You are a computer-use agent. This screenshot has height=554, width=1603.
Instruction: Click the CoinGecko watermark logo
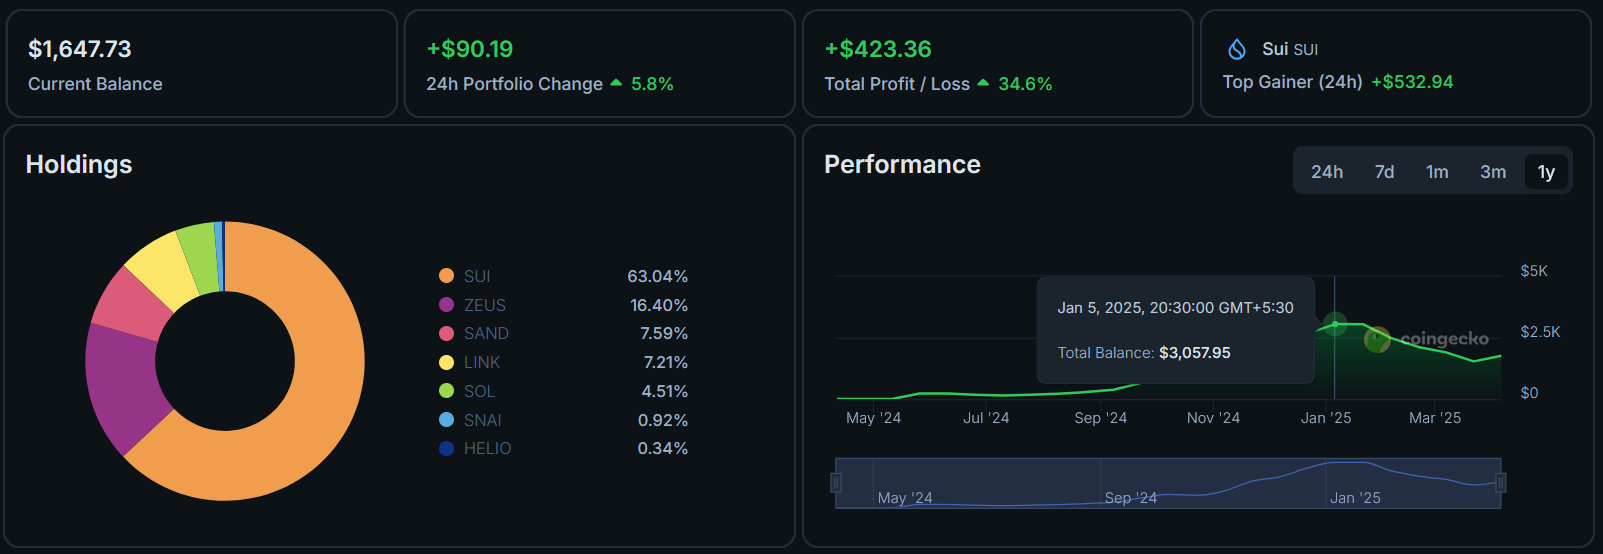click(x=1427, y=339)
